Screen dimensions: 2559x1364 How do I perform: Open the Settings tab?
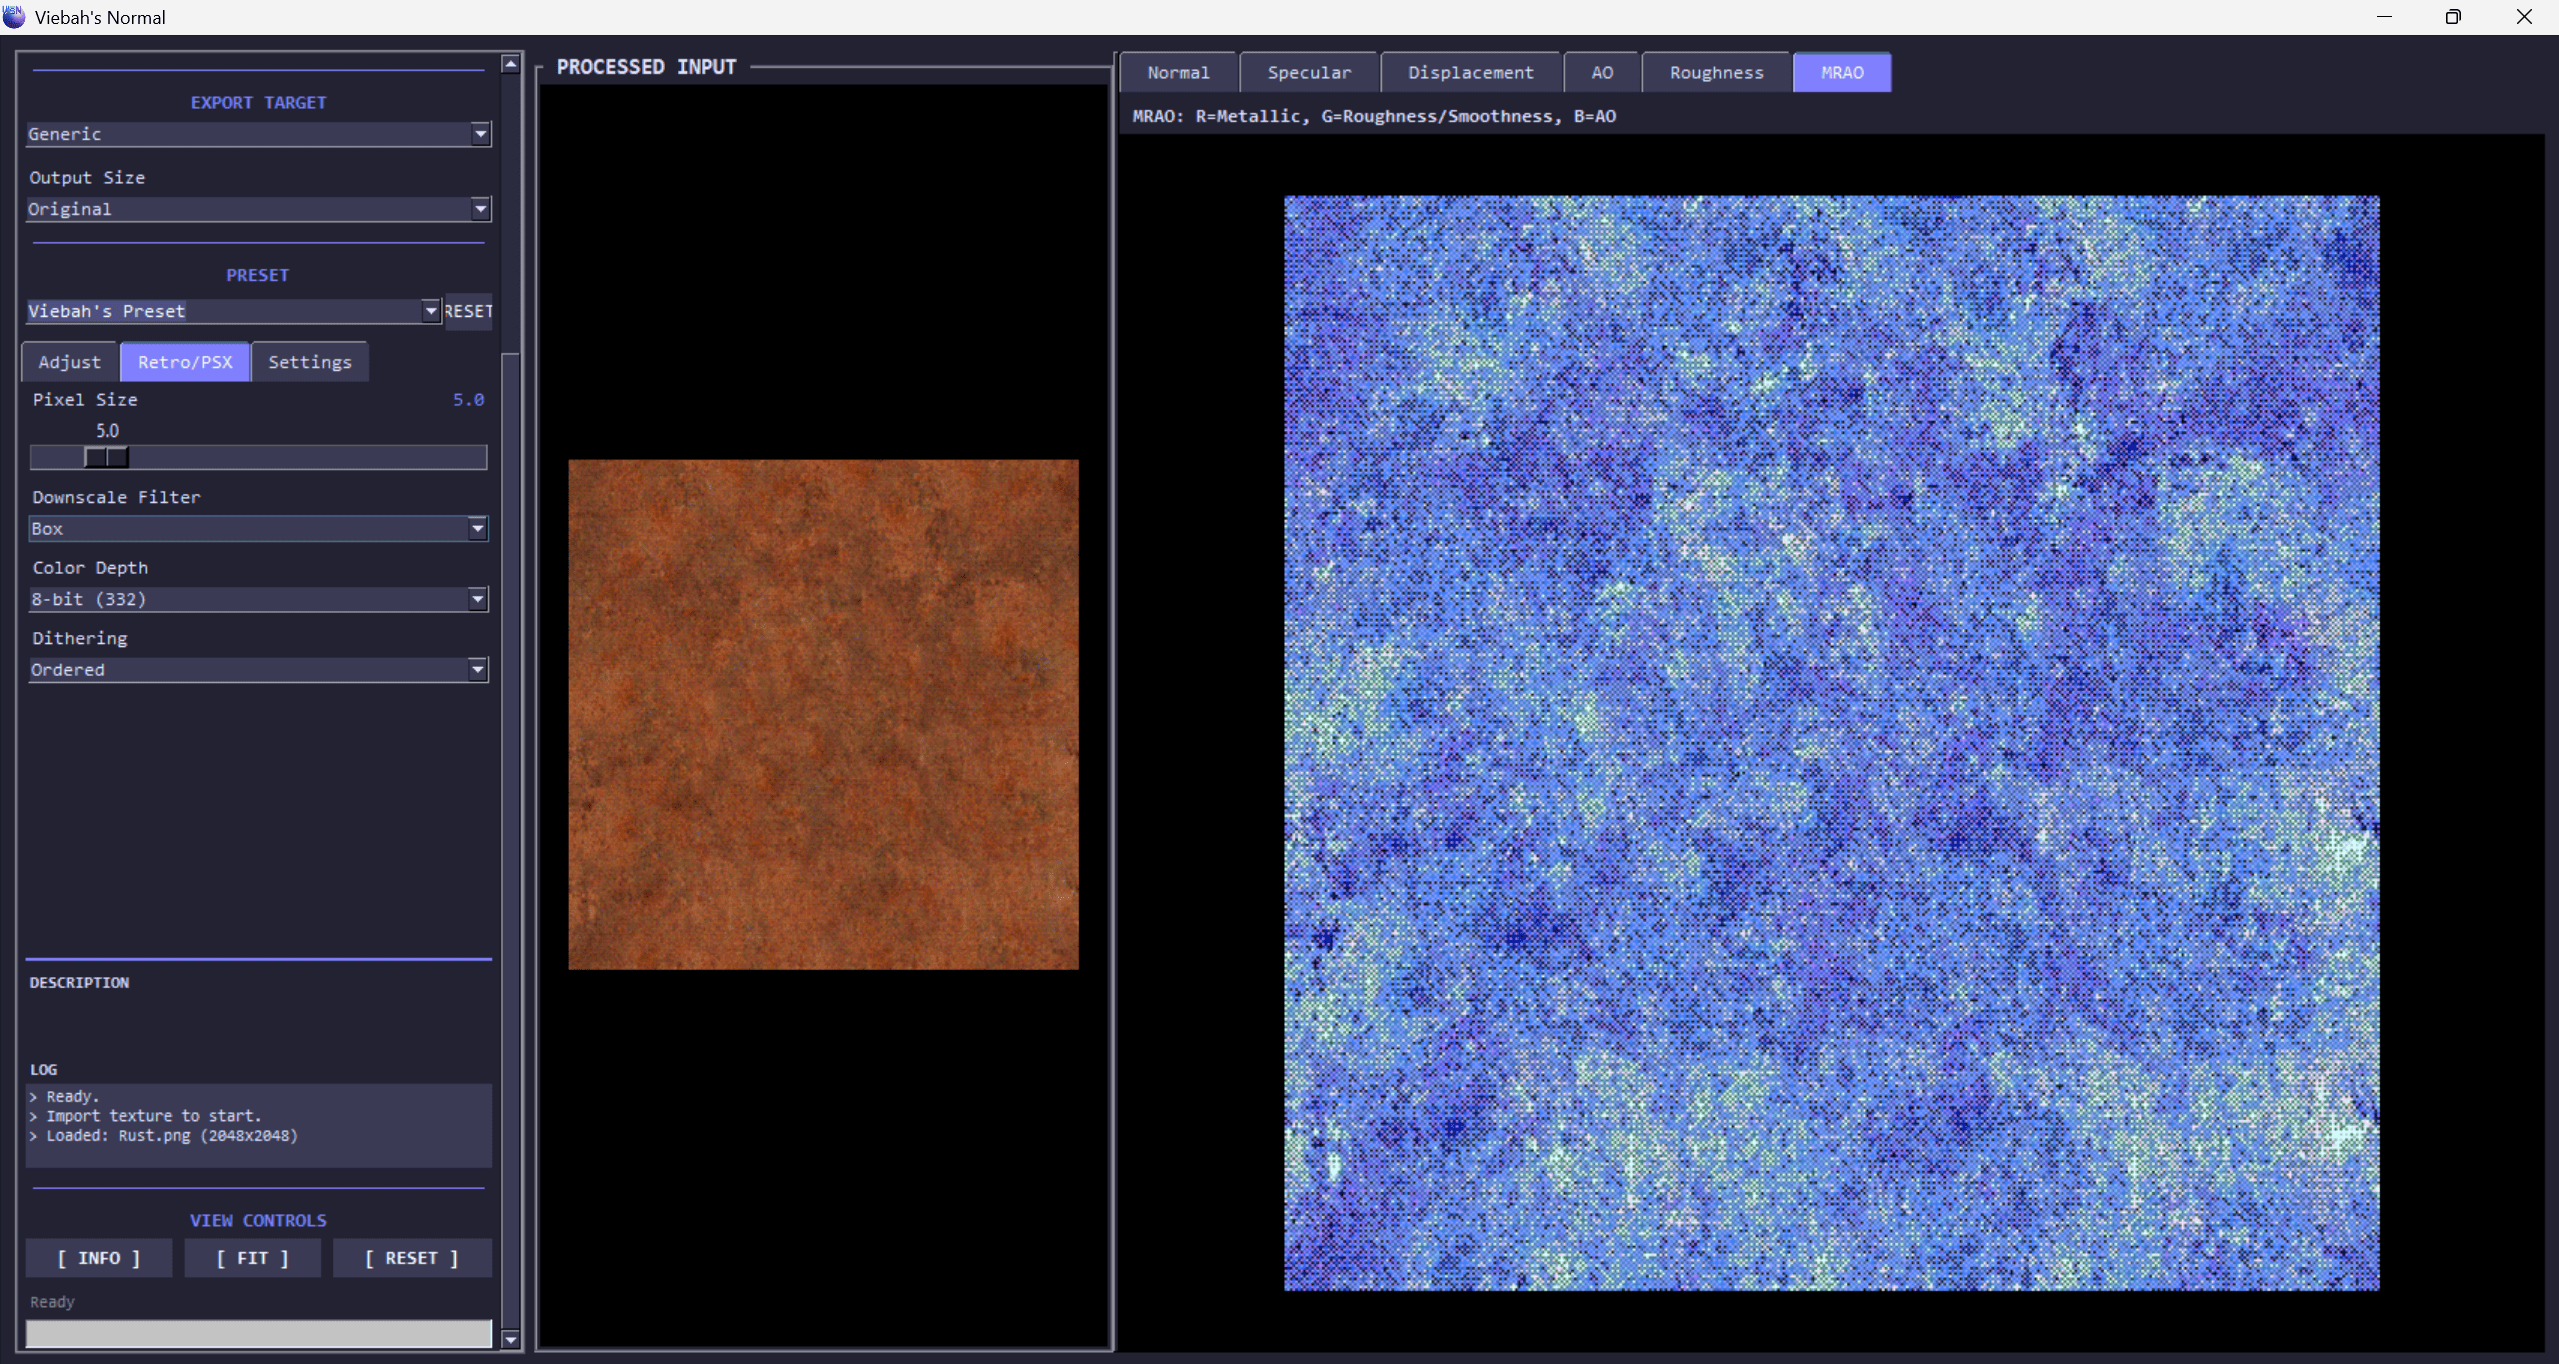pyautogui.click(x=309, y=362)
